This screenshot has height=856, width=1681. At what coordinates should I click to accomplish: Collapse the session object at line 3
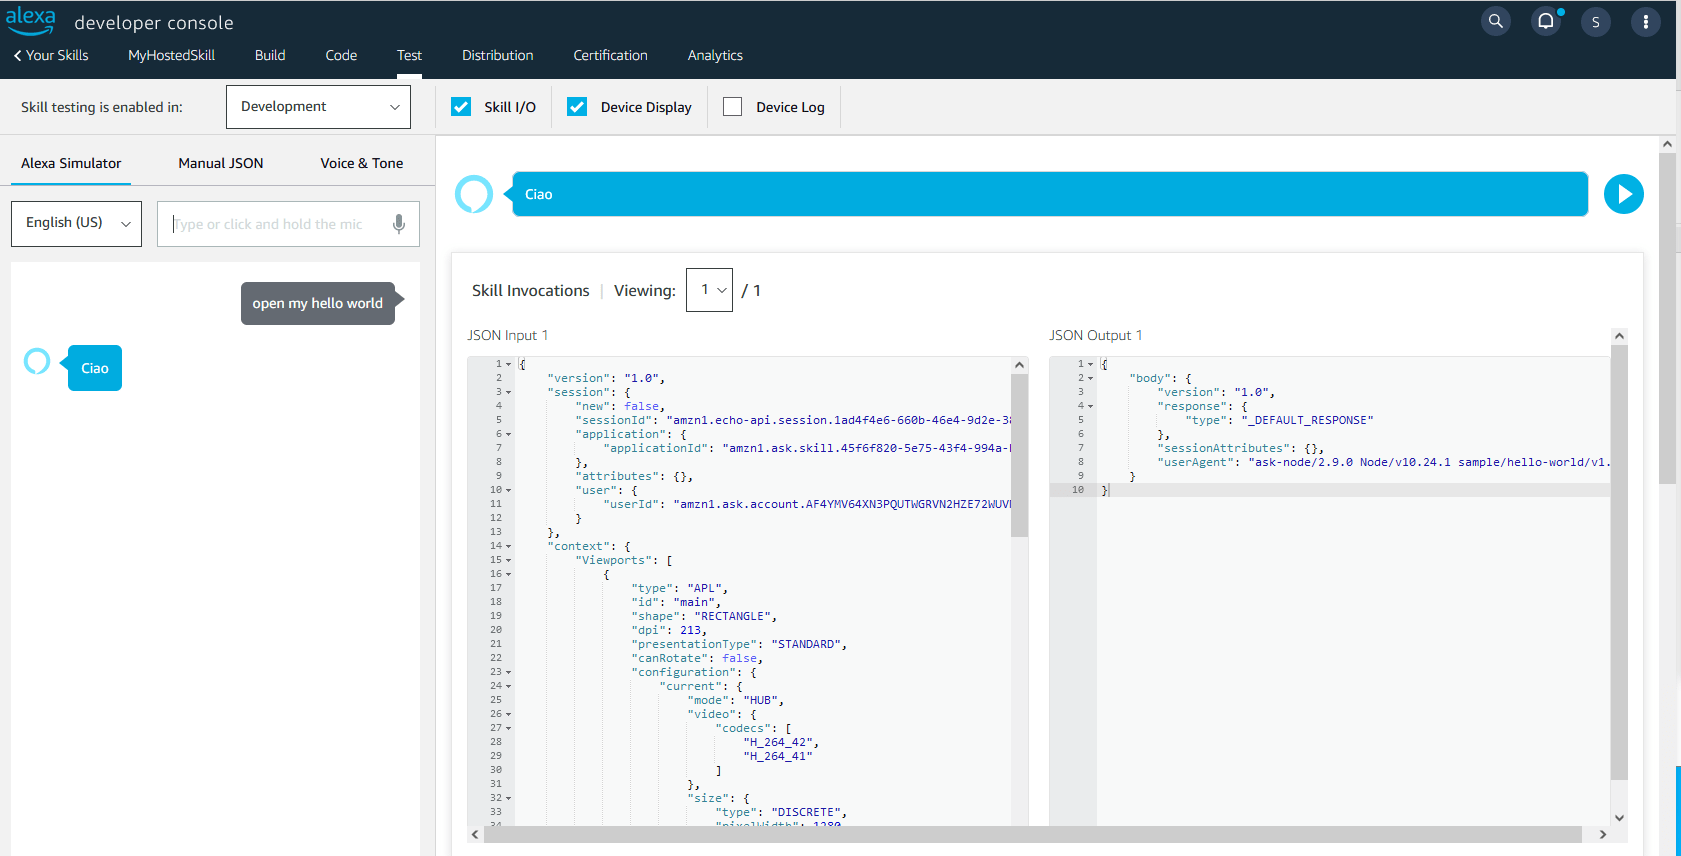click(508, 392)
